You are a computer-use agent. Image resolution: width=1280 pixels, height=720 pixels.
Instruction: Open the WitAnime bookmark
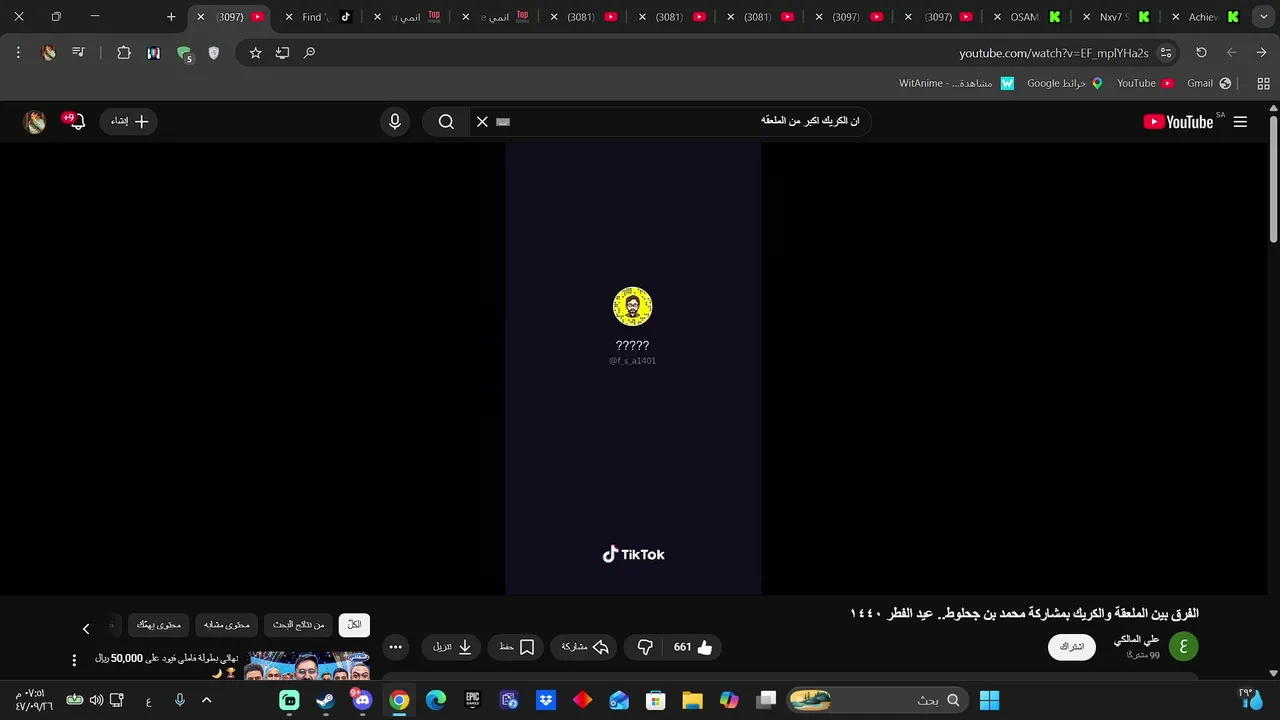[x=956, y=83]
